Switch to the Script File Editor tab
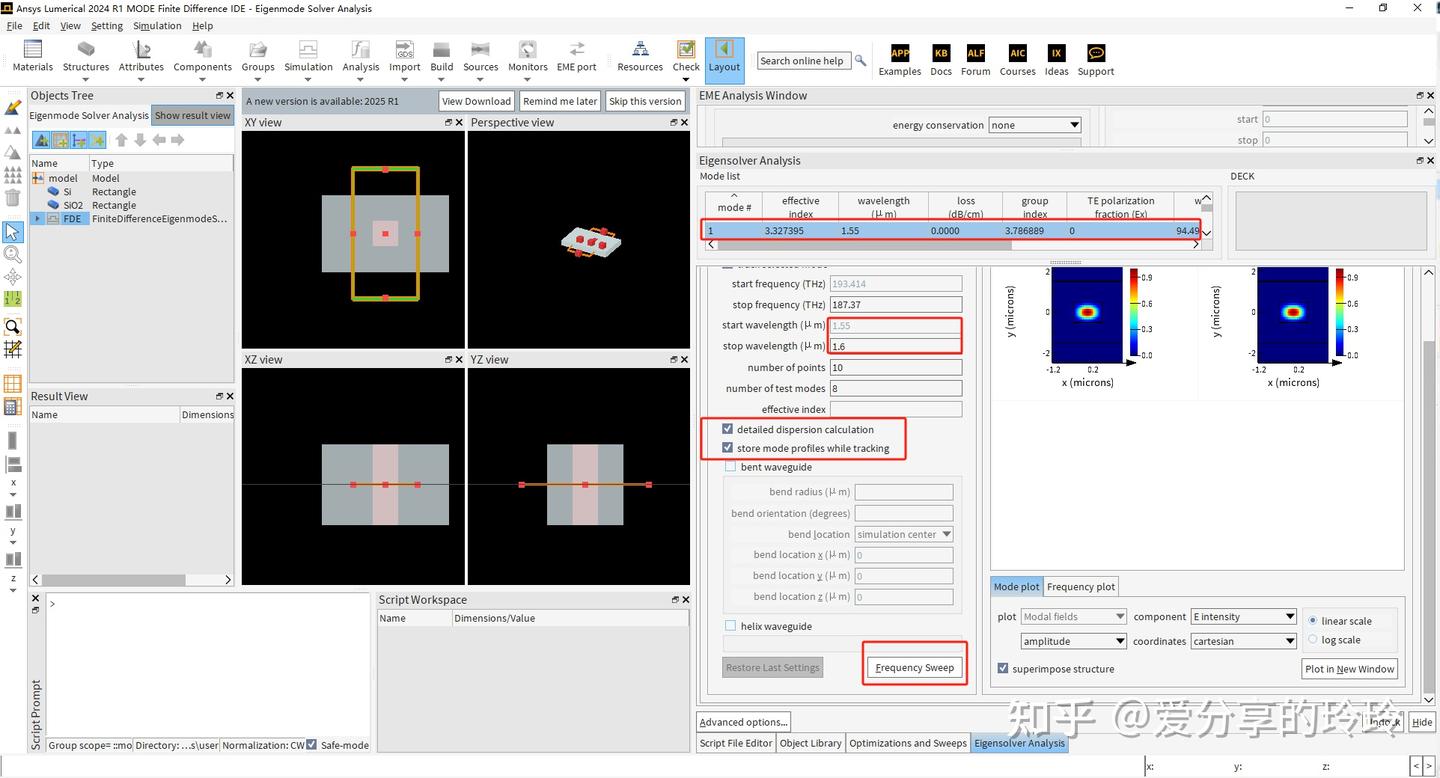Image resolution: width=1440 pixels, height=778 pixels. click(x=736, y=743)
